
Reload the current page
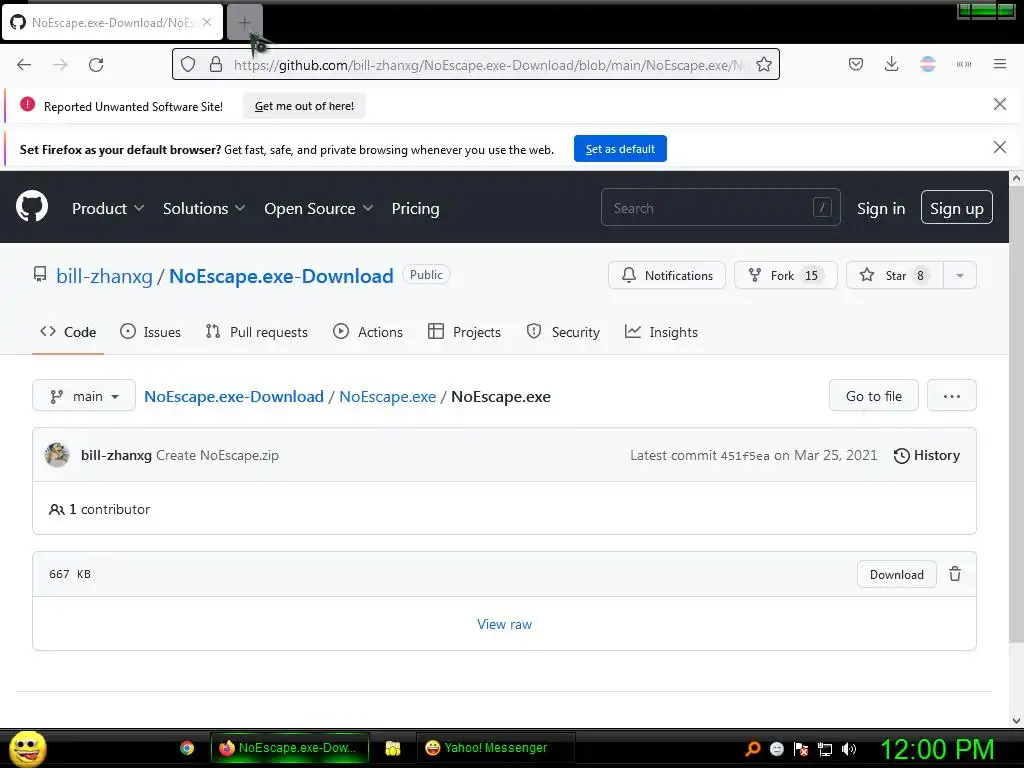pyautogui.click(x=96, y=64)
